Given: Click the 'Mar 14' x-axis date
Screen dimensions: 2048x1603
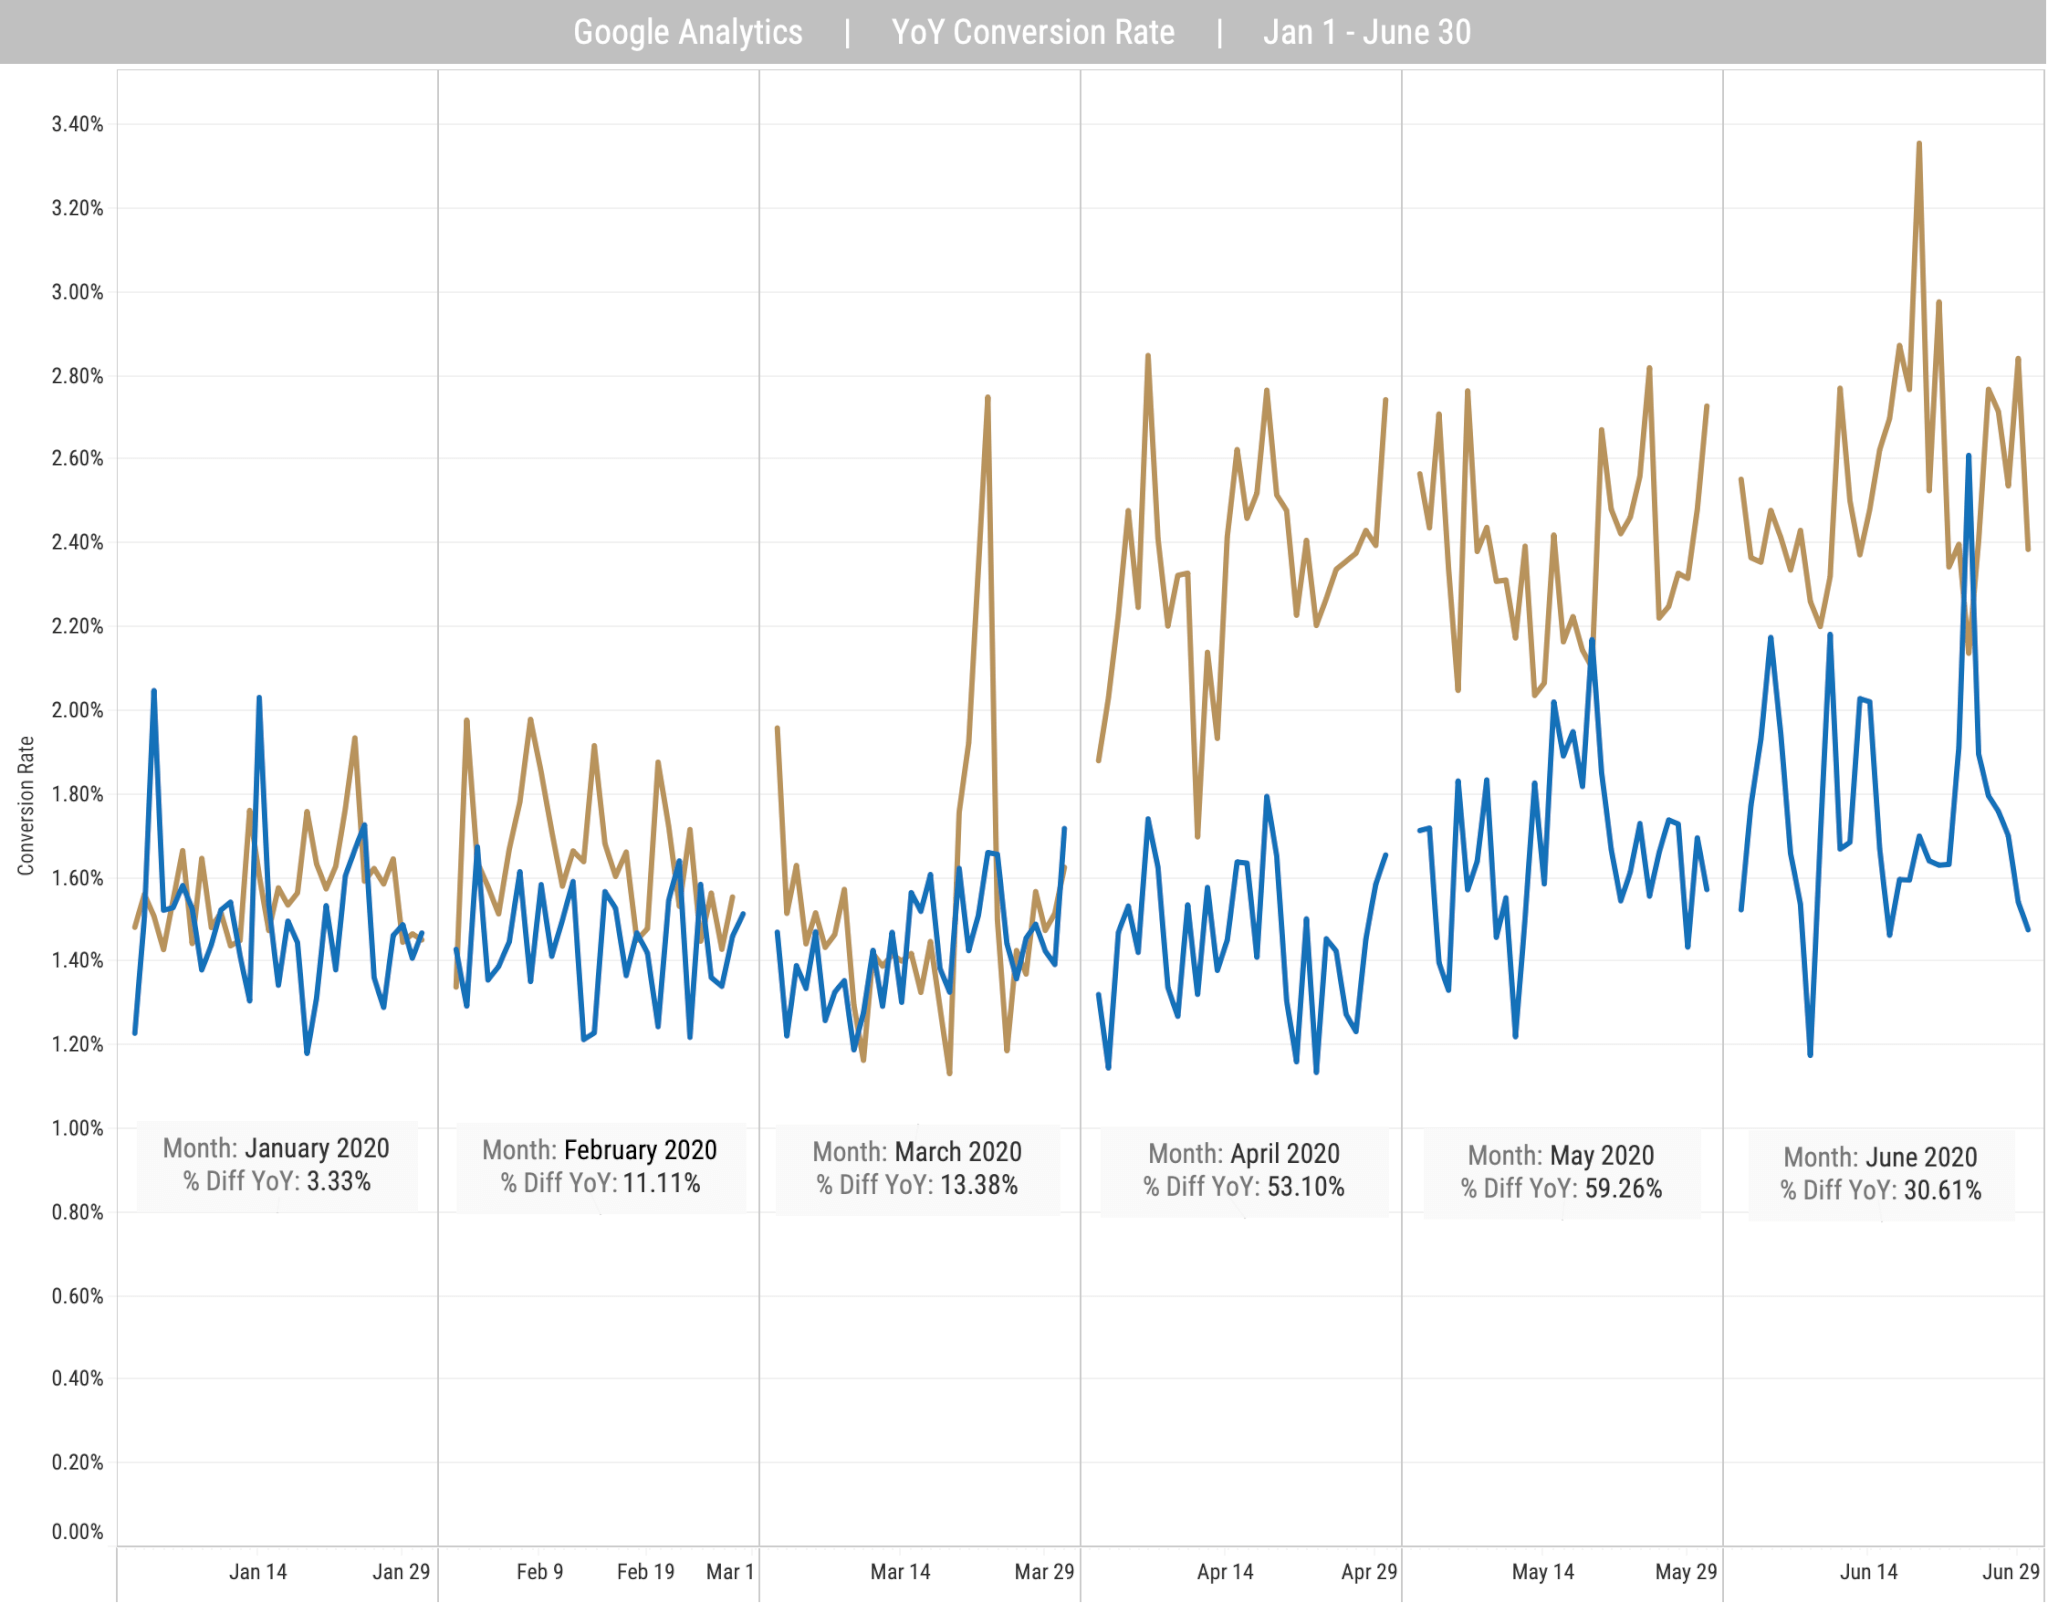Looking at the screenshot, I should (900, 1572).
